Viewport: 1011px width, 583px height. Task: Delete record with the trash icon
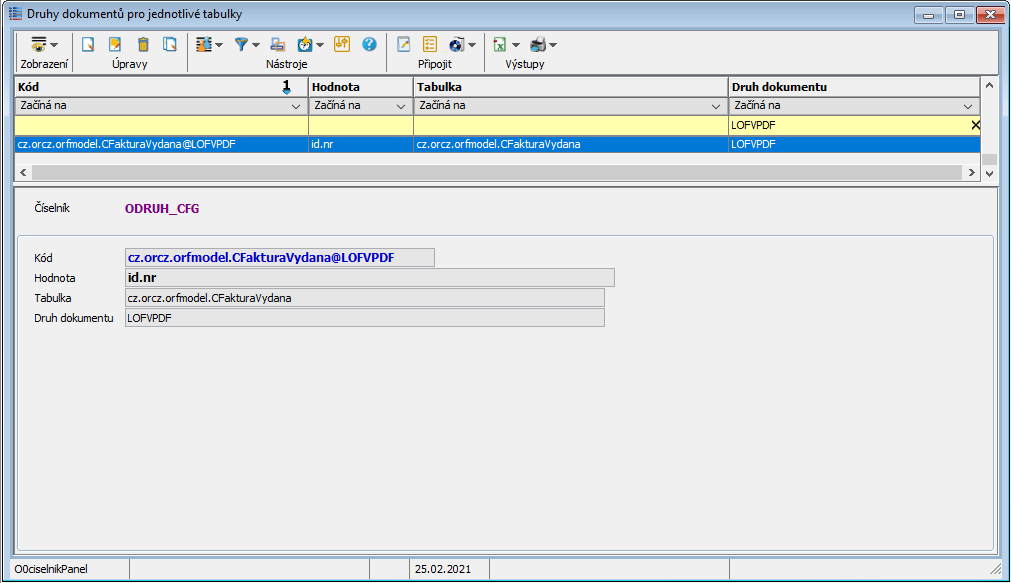143,45
